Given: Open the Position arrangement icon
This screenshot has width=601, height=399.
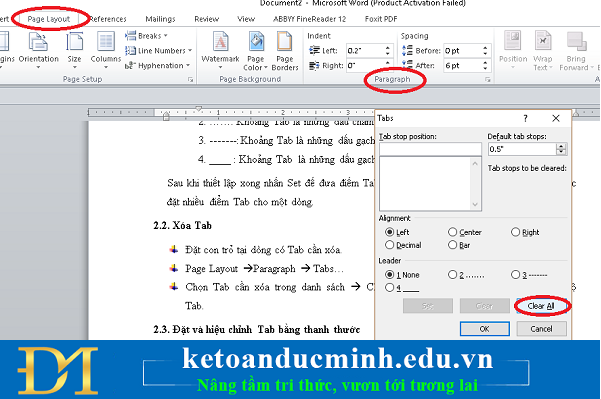Looking at the screenshot, I should pyautogui.click(x=513, y=51).
